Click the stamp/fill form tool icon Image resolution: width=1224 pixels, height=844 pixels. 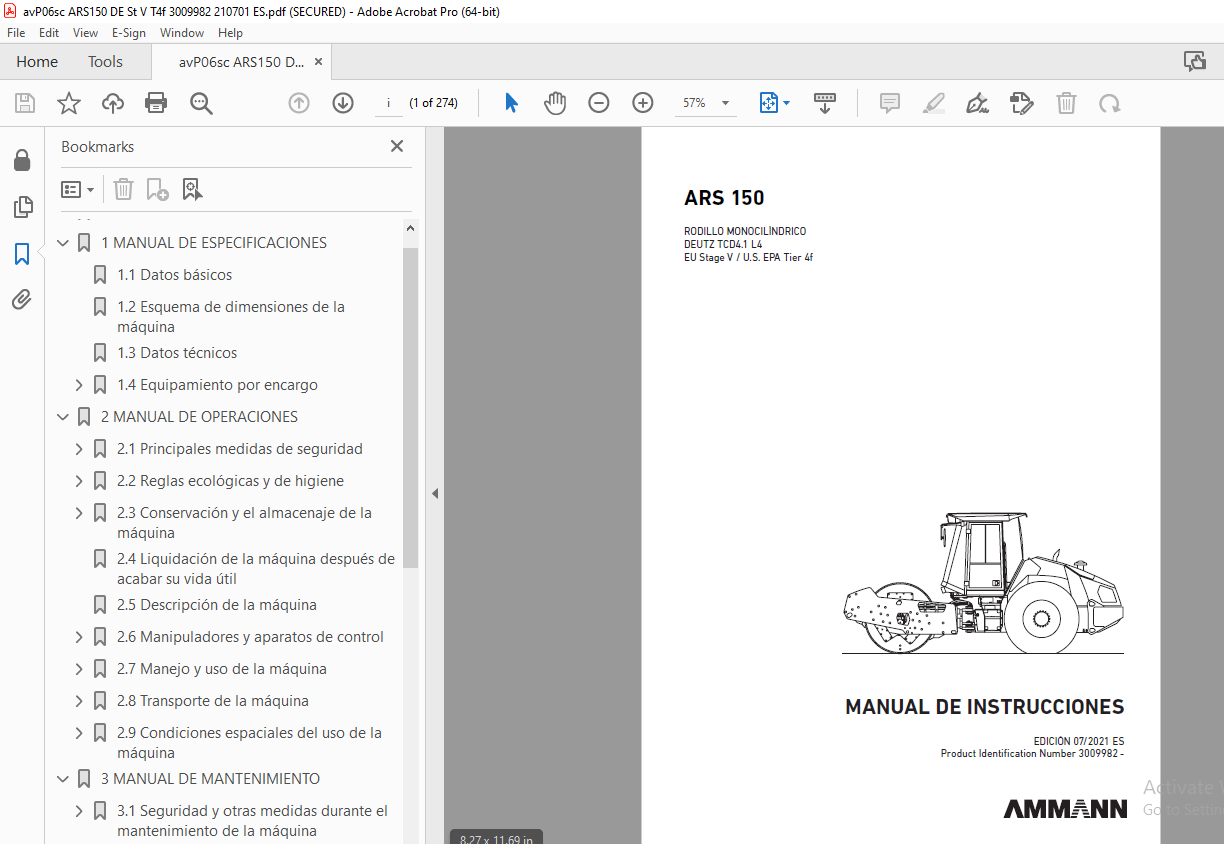pos(1021,103)
